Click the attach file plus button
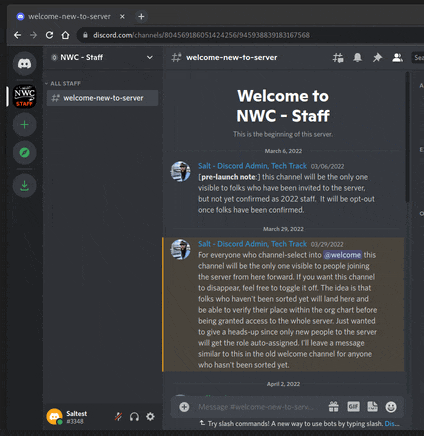The width and height of the screenshot is (424, 436). 184,407
